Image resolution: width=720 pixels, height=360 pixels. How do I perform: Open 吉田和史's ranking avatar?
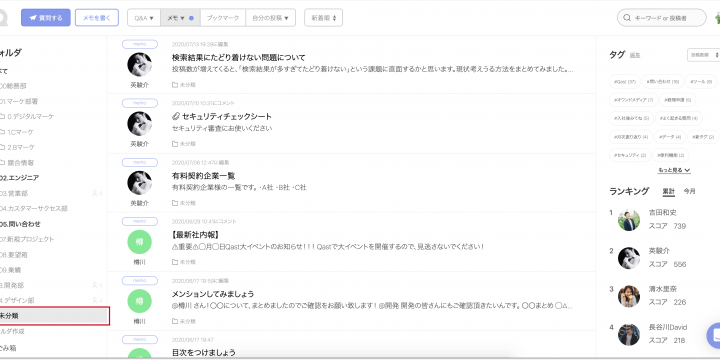point(629,220)
